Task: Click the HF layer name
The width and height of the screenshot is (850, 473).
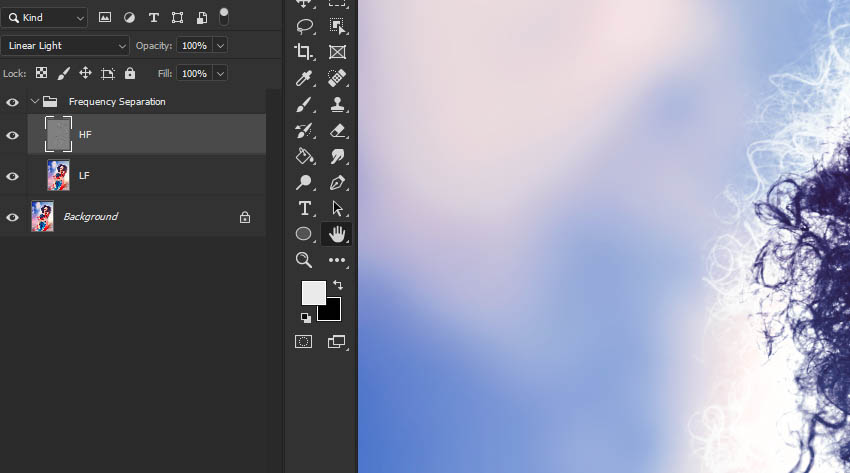Action: (x=85, y=134)
